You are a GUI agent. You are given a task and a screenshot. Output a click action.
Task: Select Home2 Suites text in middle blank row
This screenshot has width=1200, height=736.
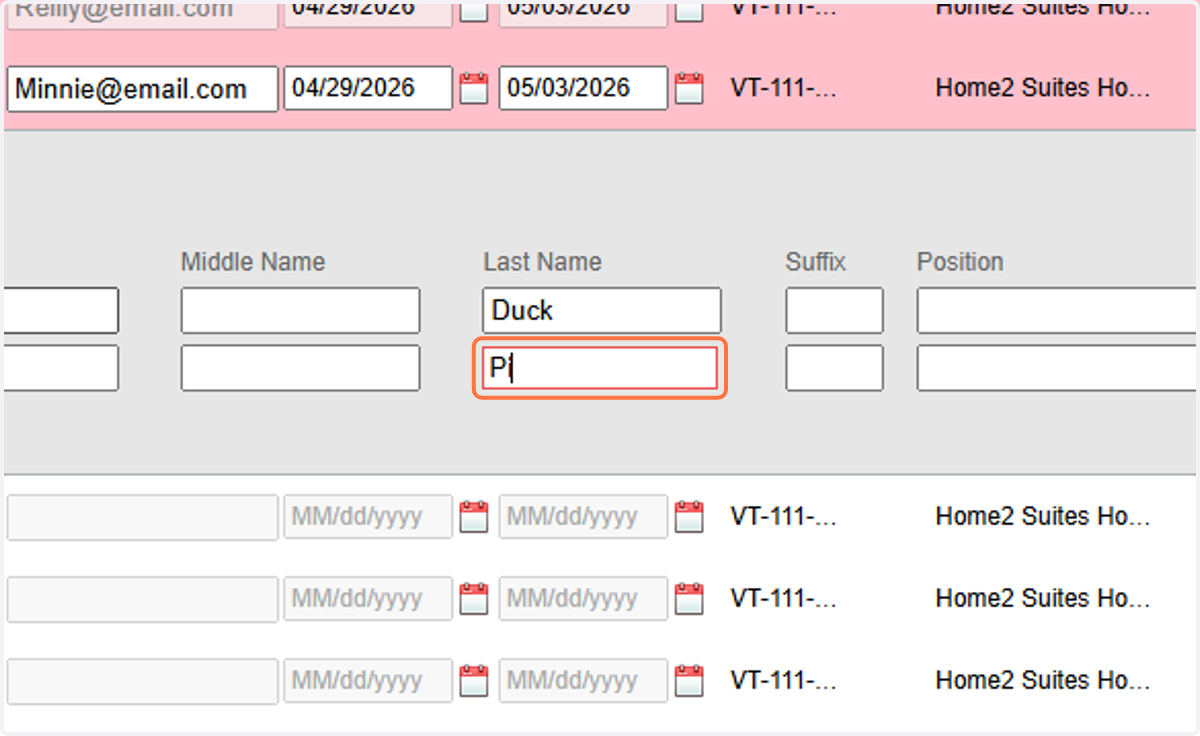click(1043, 599)
